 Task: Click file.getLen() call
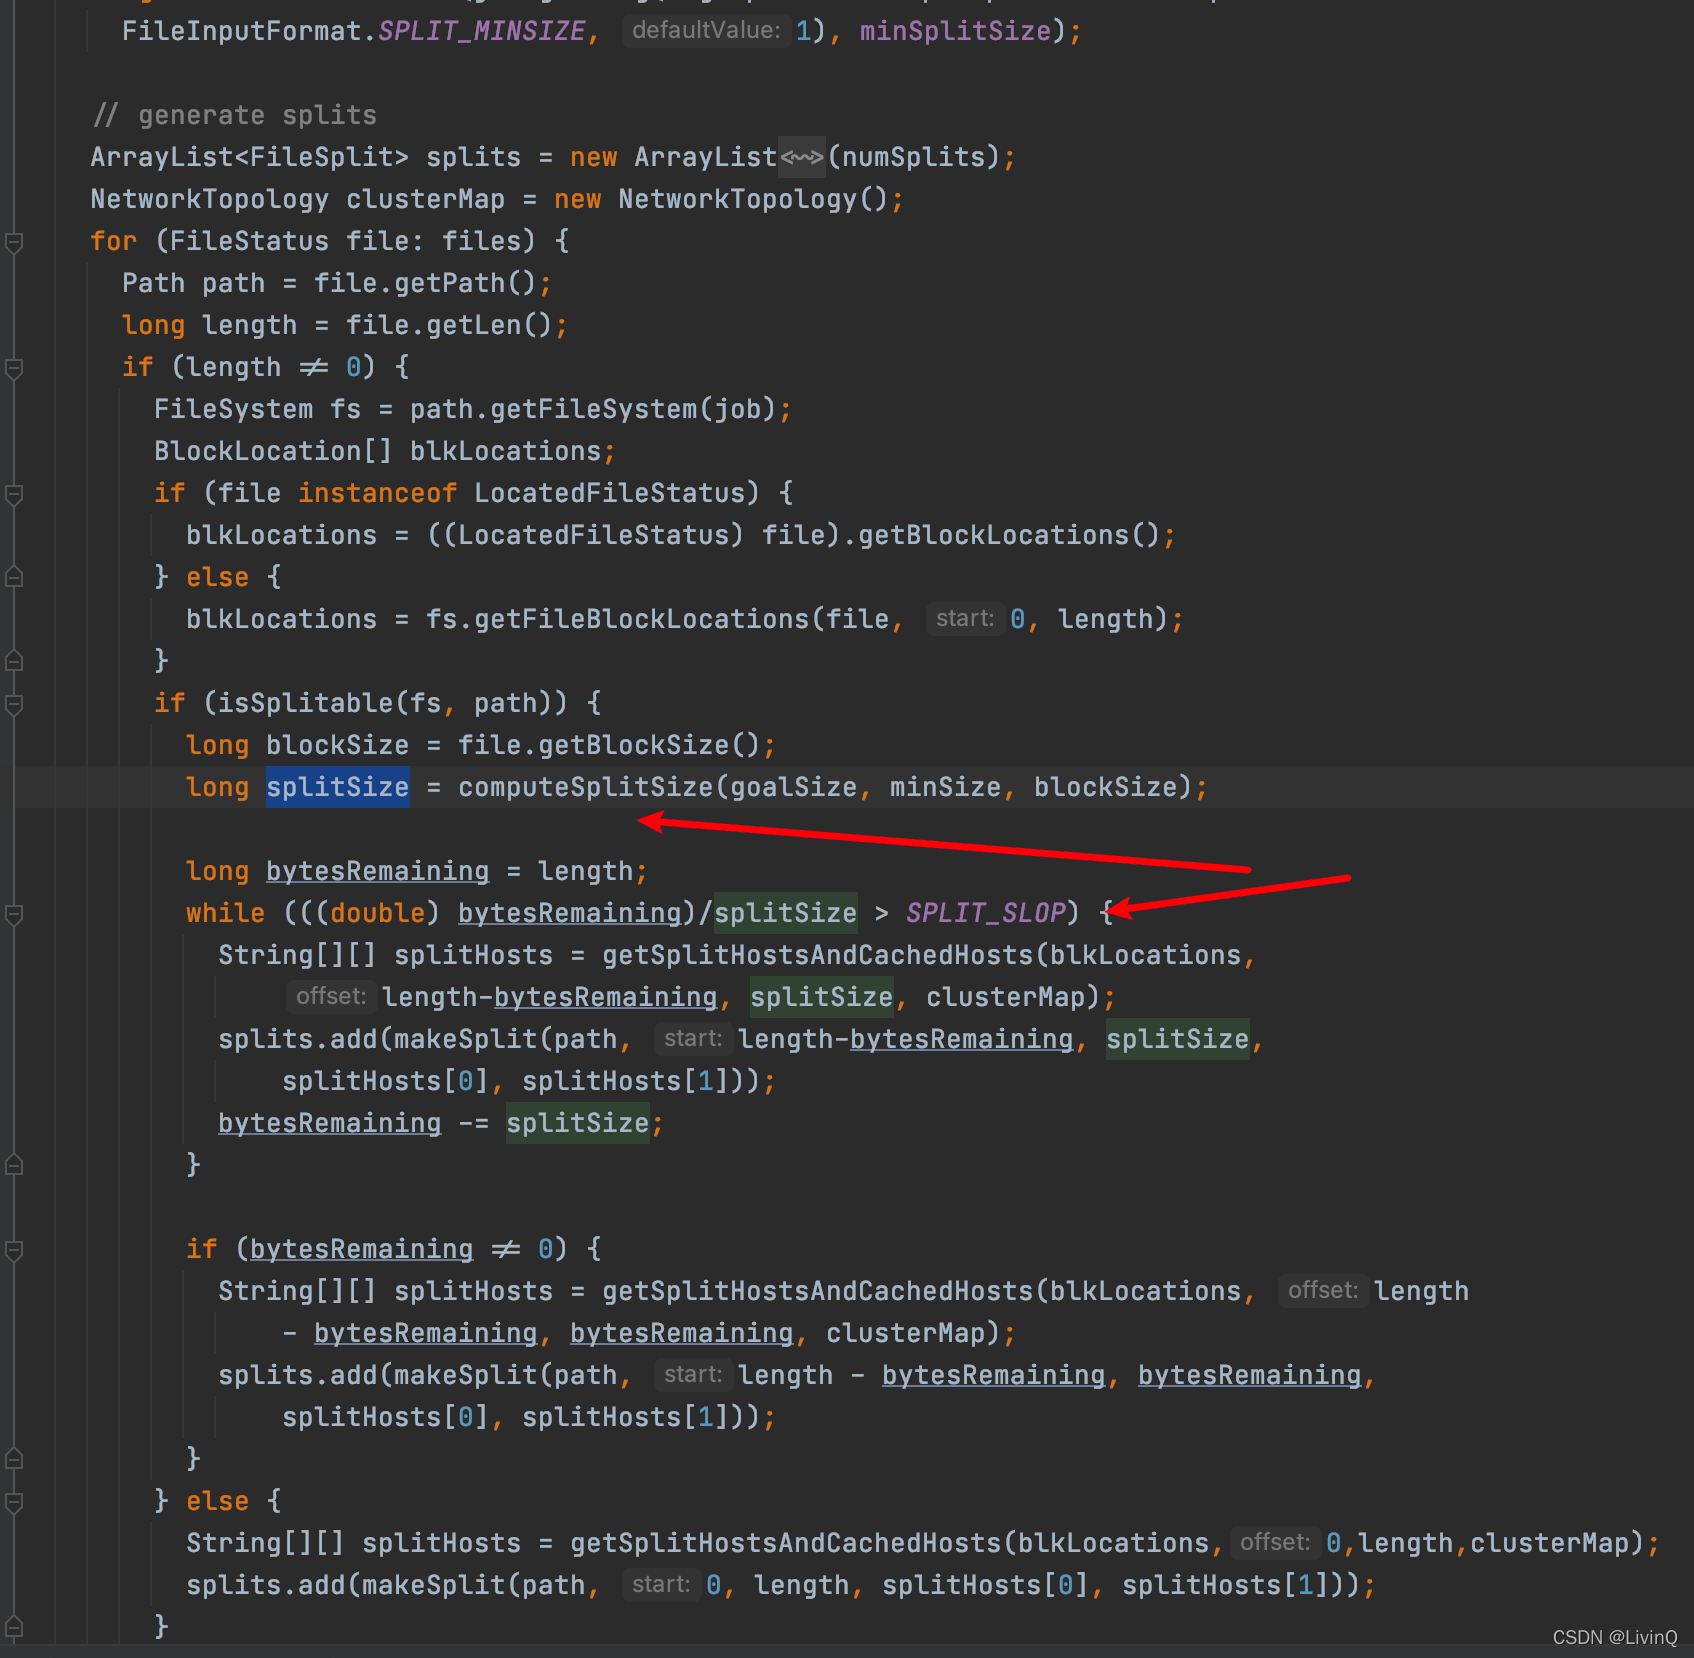click(x=449, y=325)
